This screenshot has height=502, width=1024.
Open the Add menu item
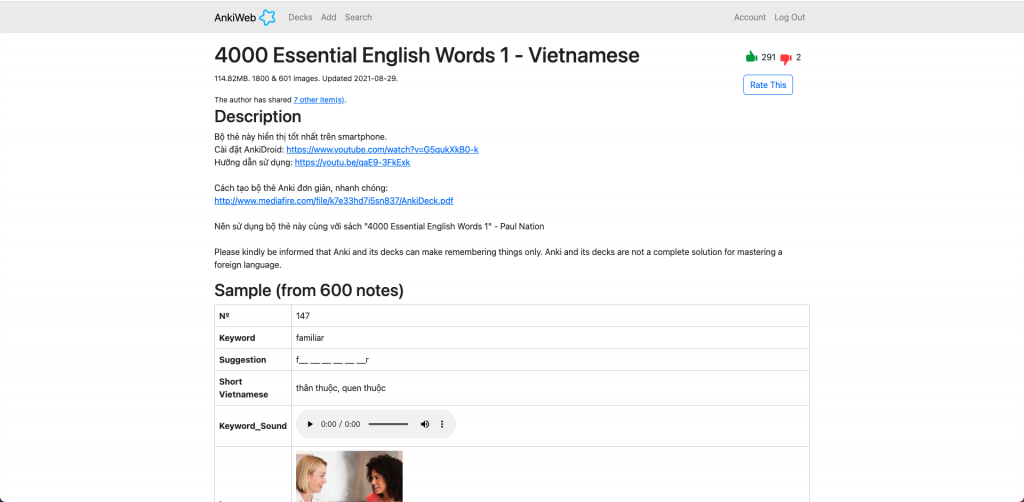[328, 18]
